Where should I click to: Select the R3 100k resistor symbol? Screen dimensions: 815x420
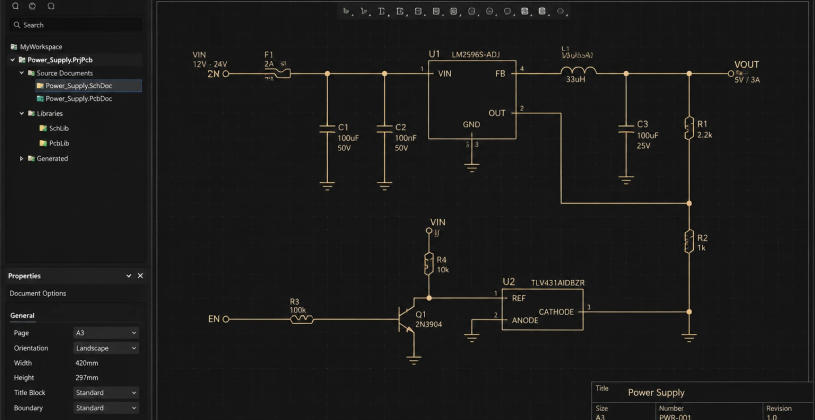tap(301, 319)
